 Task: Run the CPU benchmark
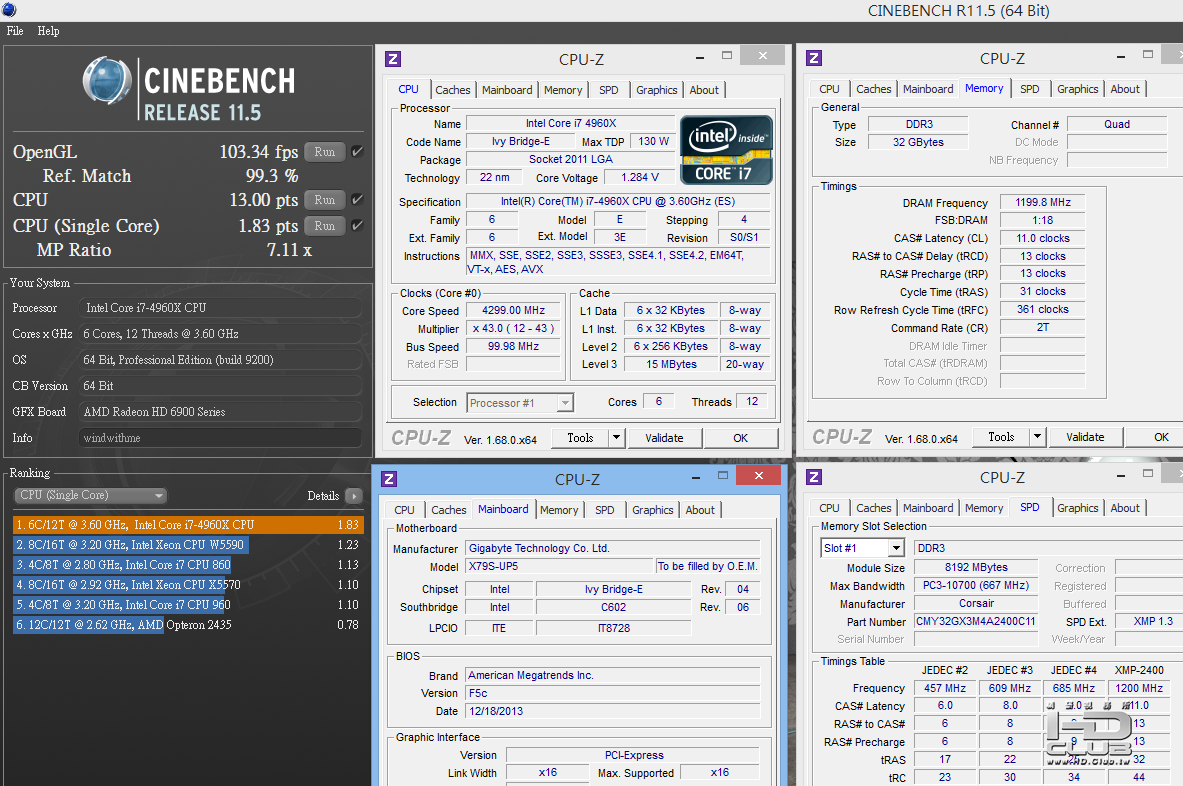point(325,200)
